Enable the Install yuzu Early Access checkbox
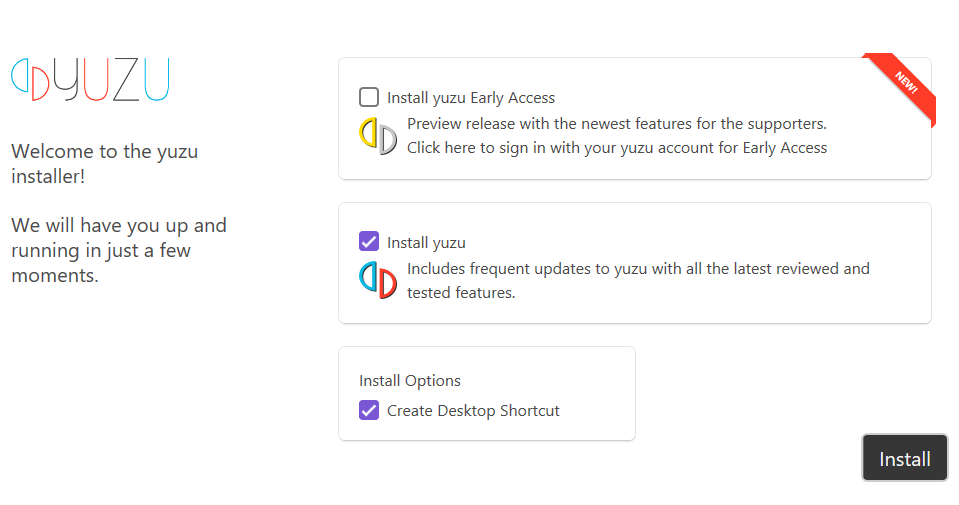The width and height of the screenshot is (959, 505). click(x=369, y=97)
